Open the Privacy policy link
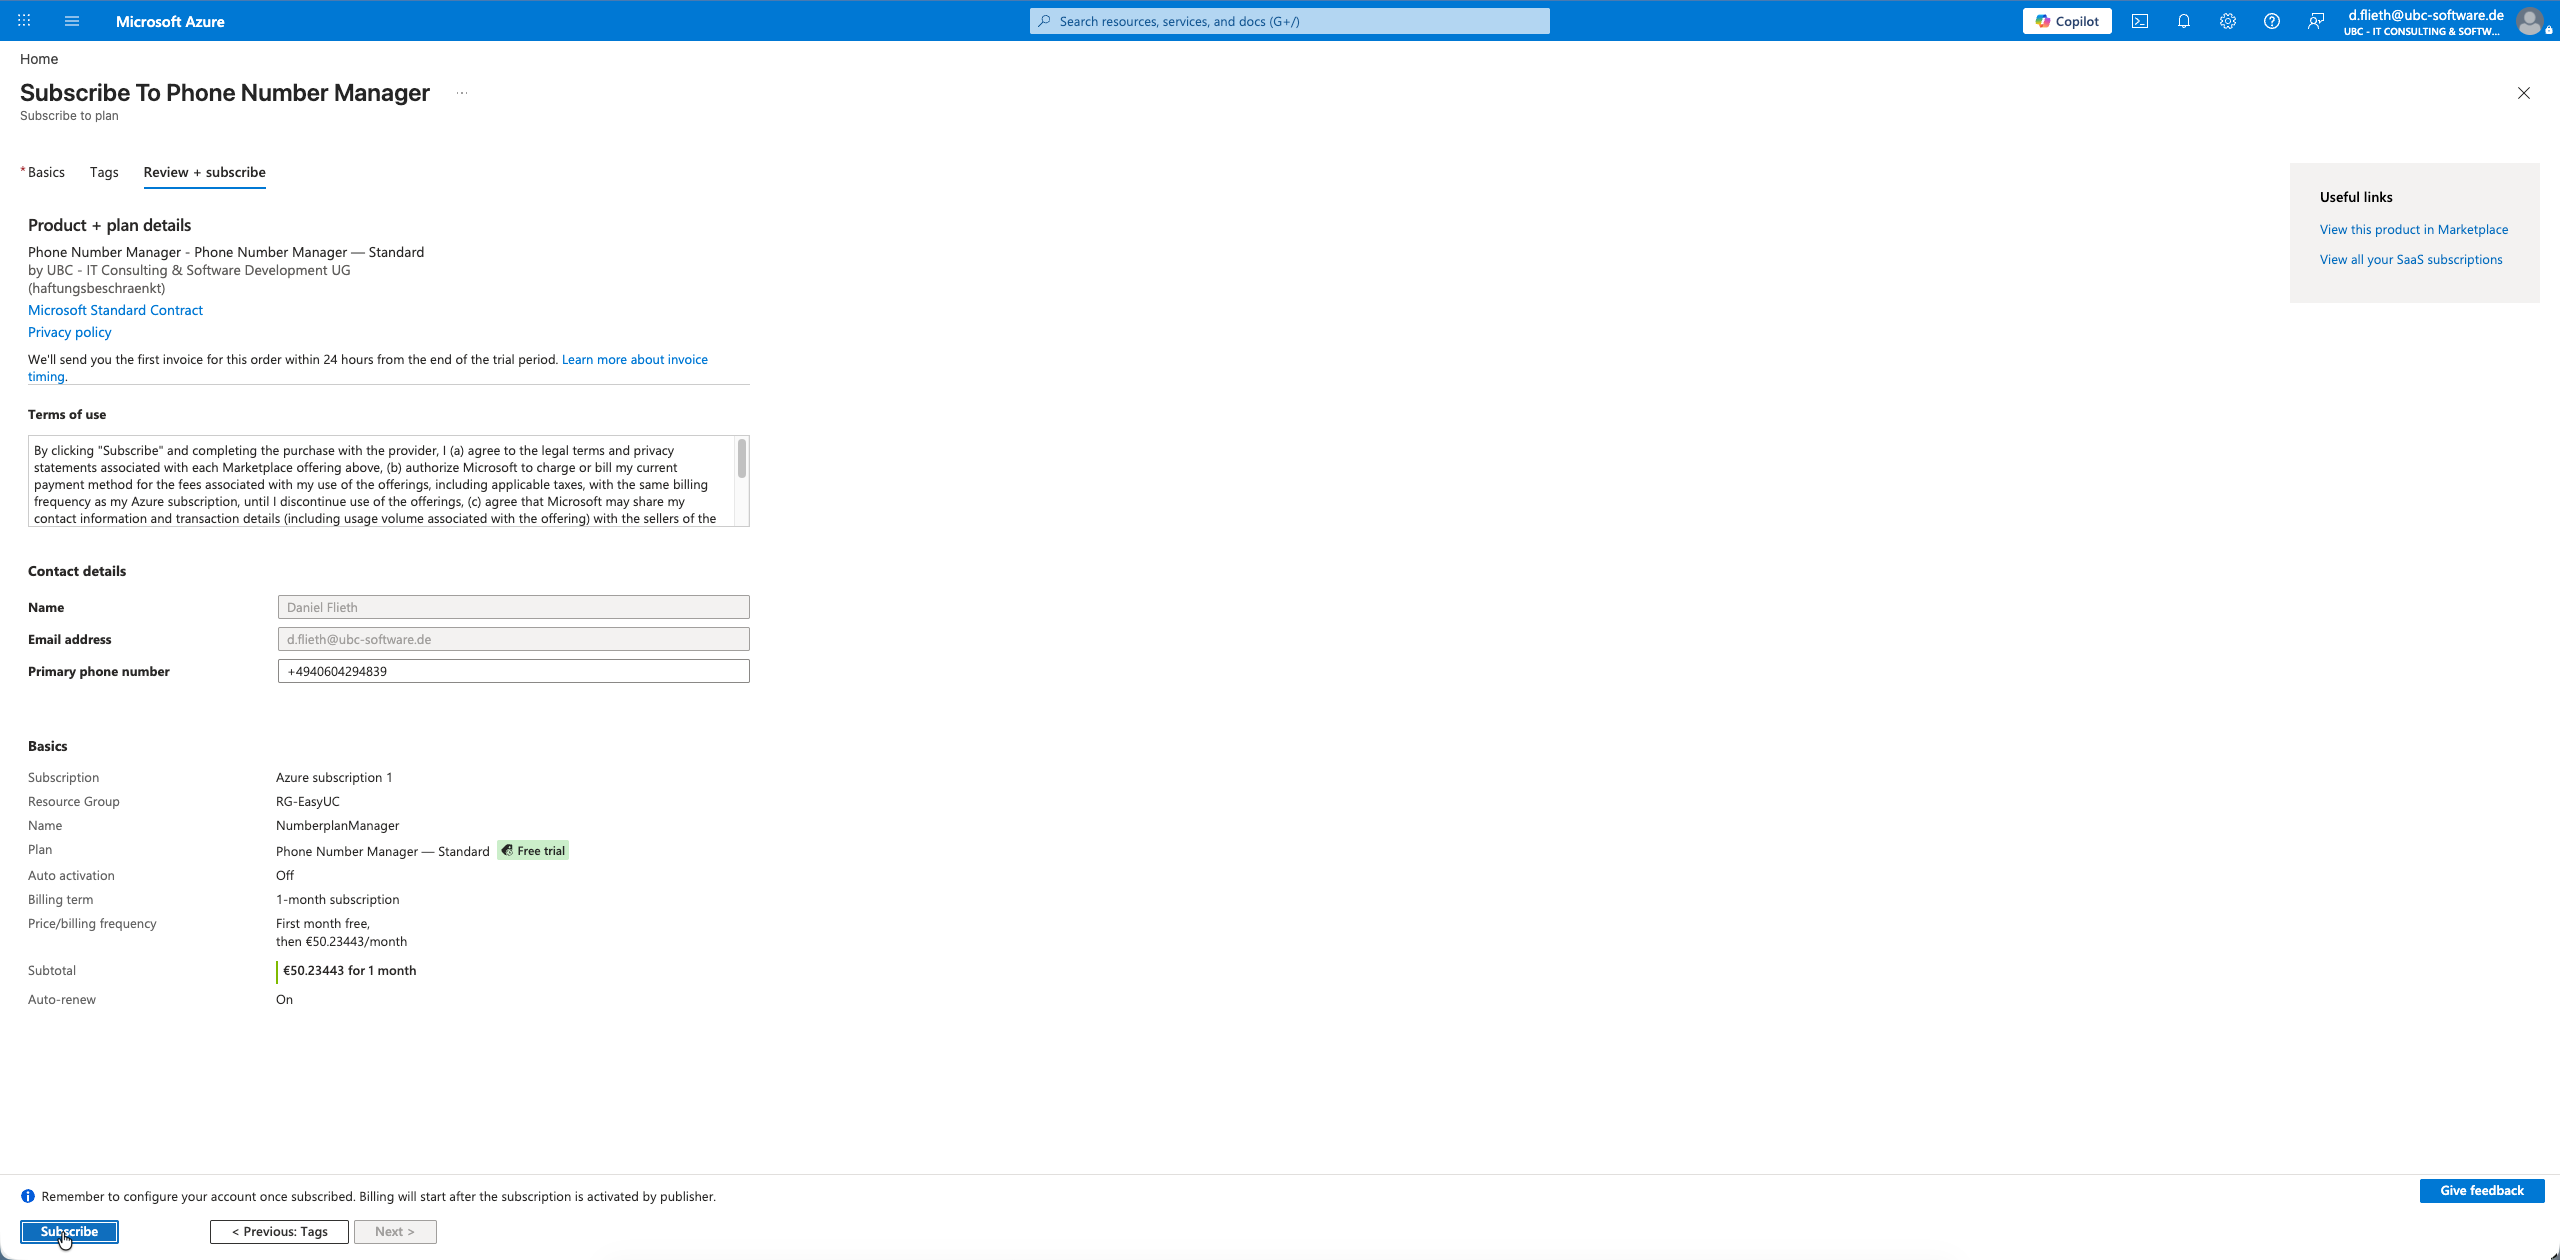The width and height of the screenshot is (2560, 1260). click(70, 332)
